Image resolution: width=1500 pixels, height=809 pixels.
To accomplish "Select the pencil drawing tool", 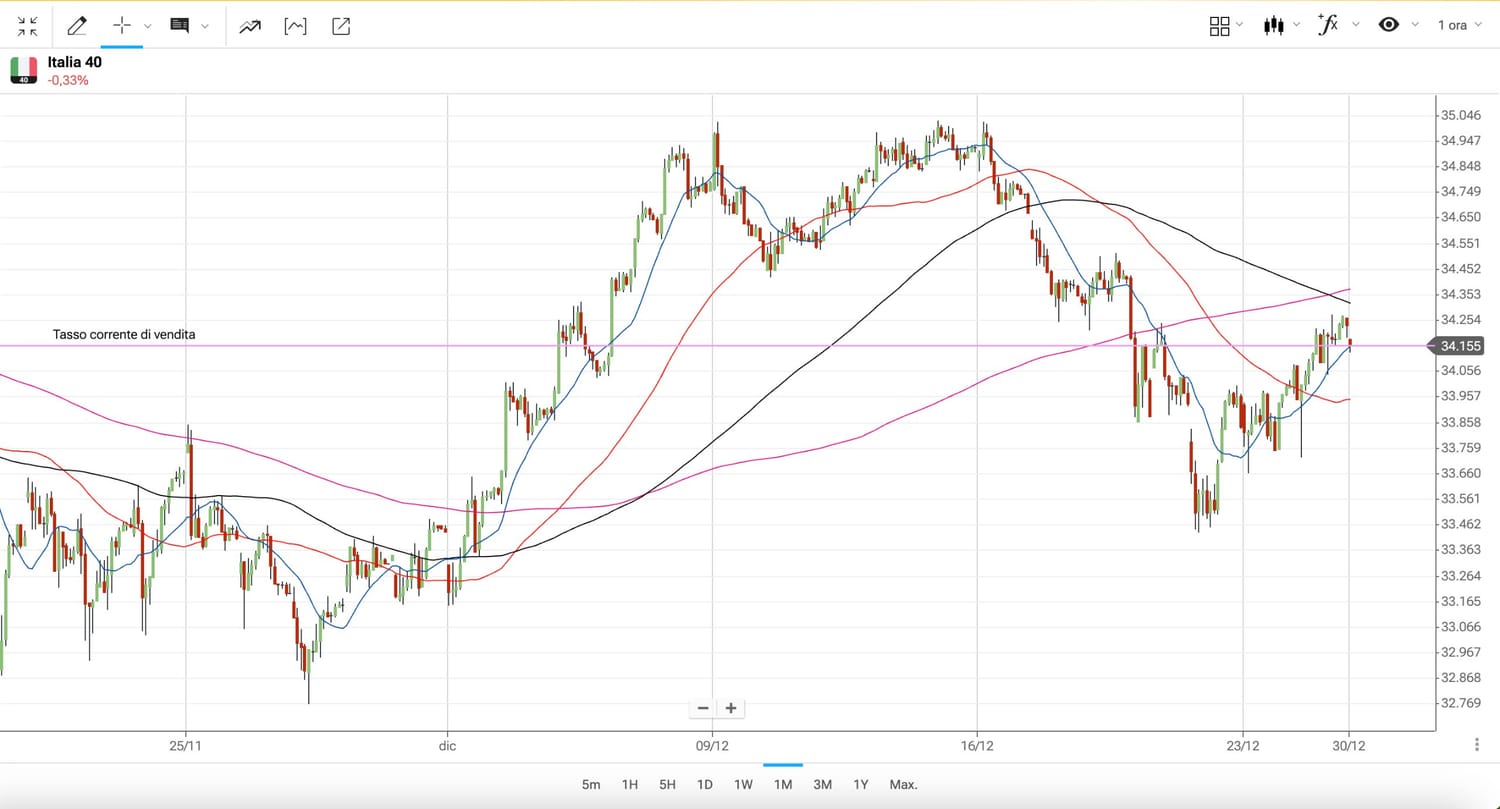I will pyautogui.click(x=77, y=26).
